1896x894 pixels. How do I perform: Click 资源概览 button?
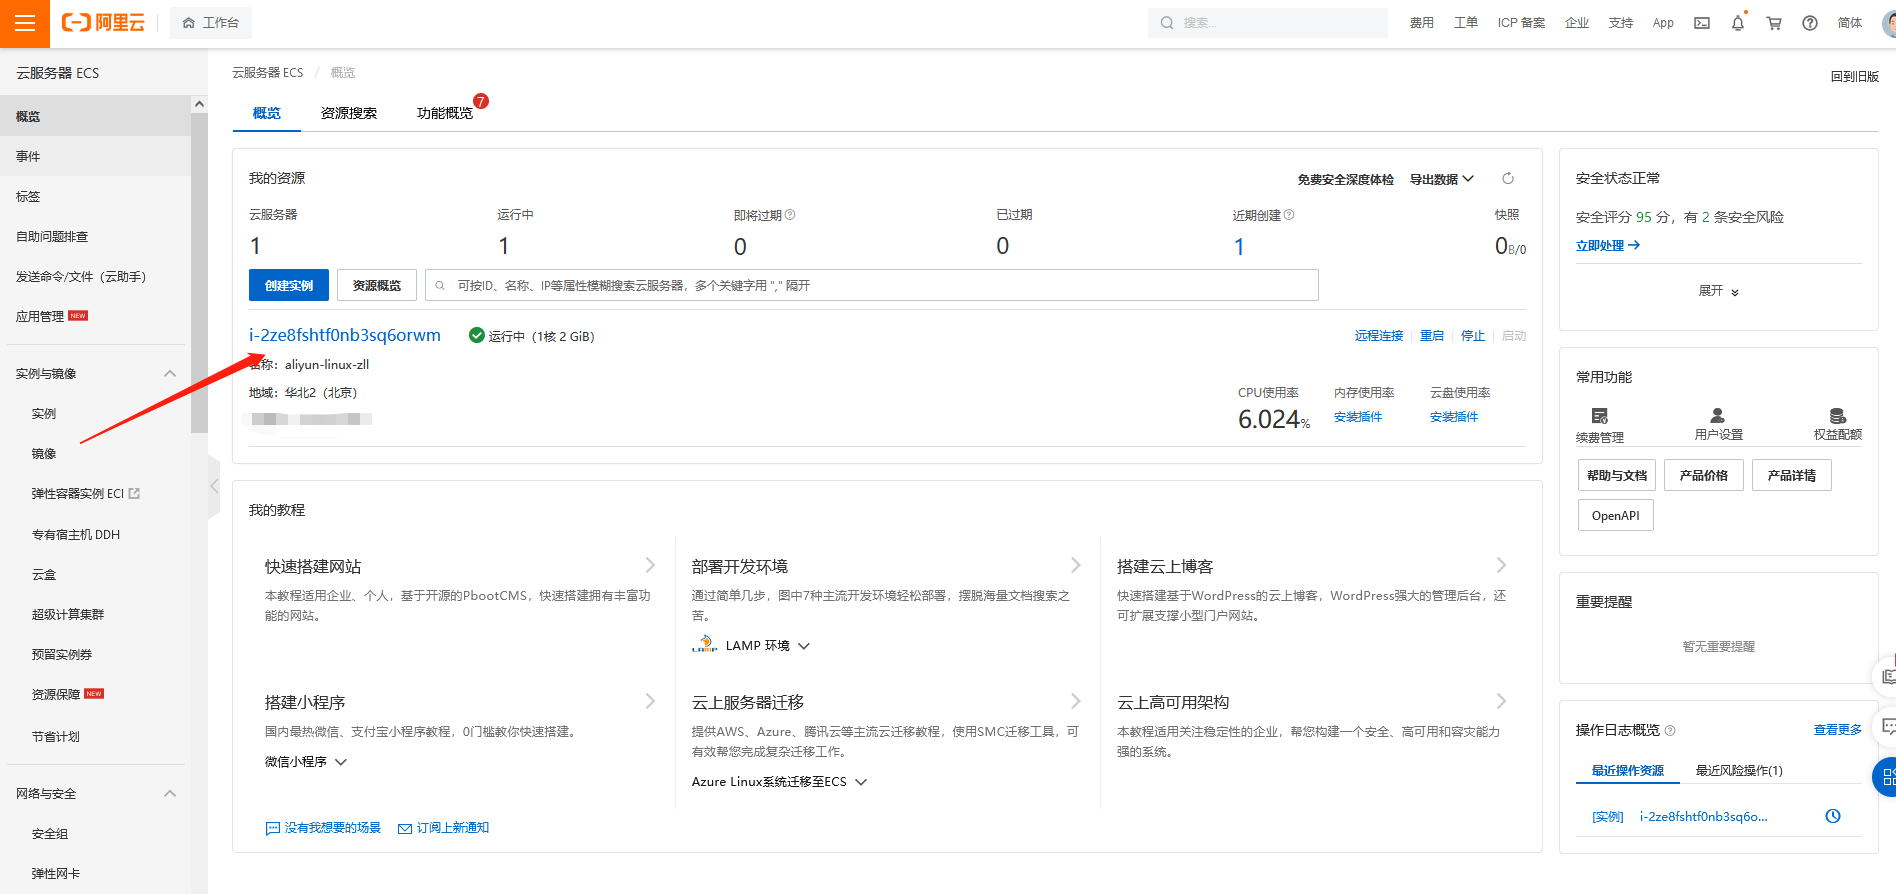coord(377,285)
